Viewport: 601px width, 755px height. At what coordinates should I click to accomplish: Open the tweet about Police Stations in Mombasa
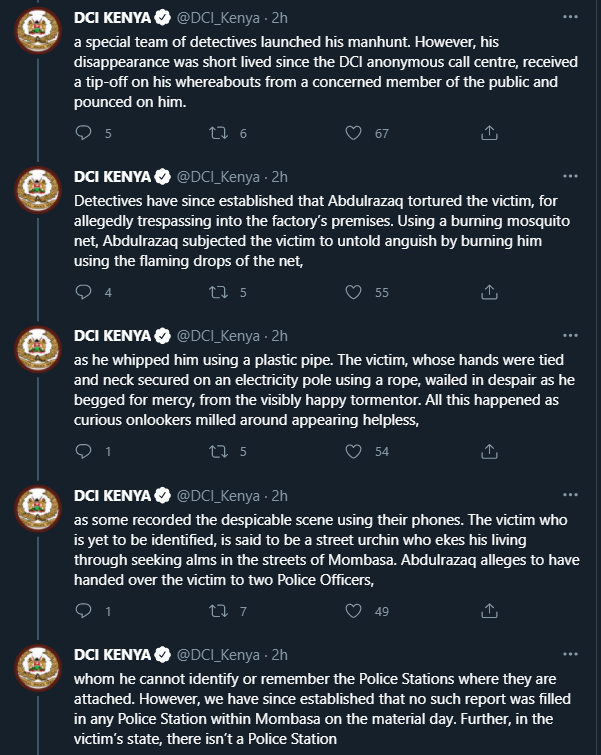tap(330, 712)
